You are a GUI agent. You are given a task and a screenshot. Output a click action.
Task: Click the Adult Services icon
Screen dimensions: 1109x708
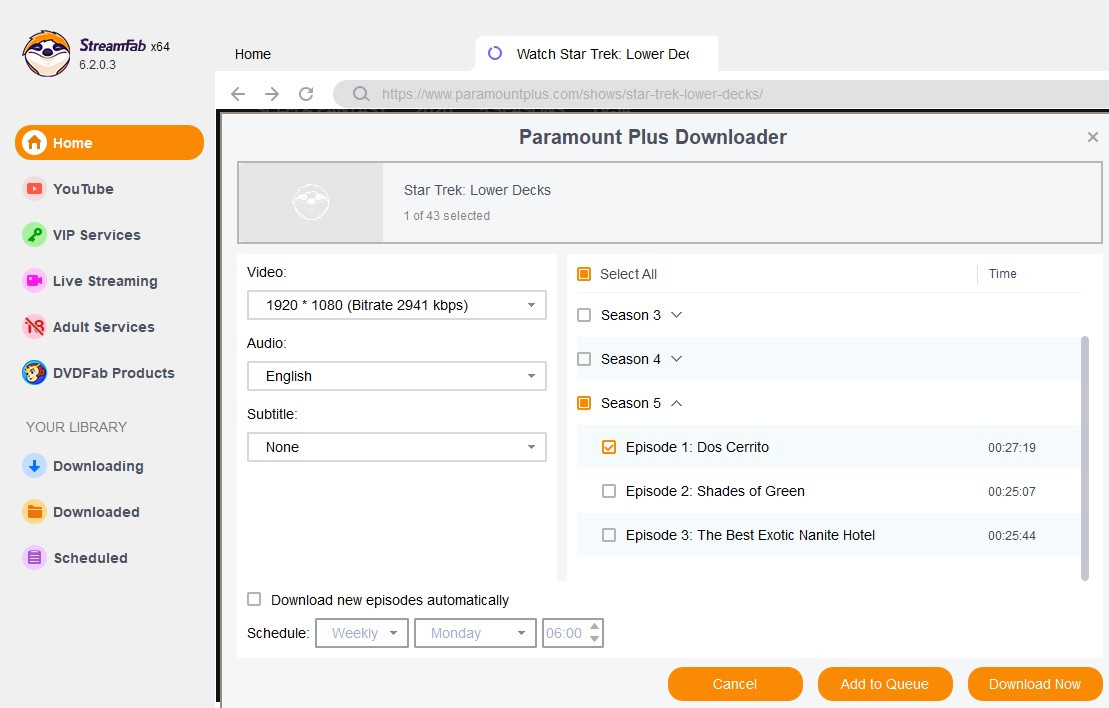[34, 327]
